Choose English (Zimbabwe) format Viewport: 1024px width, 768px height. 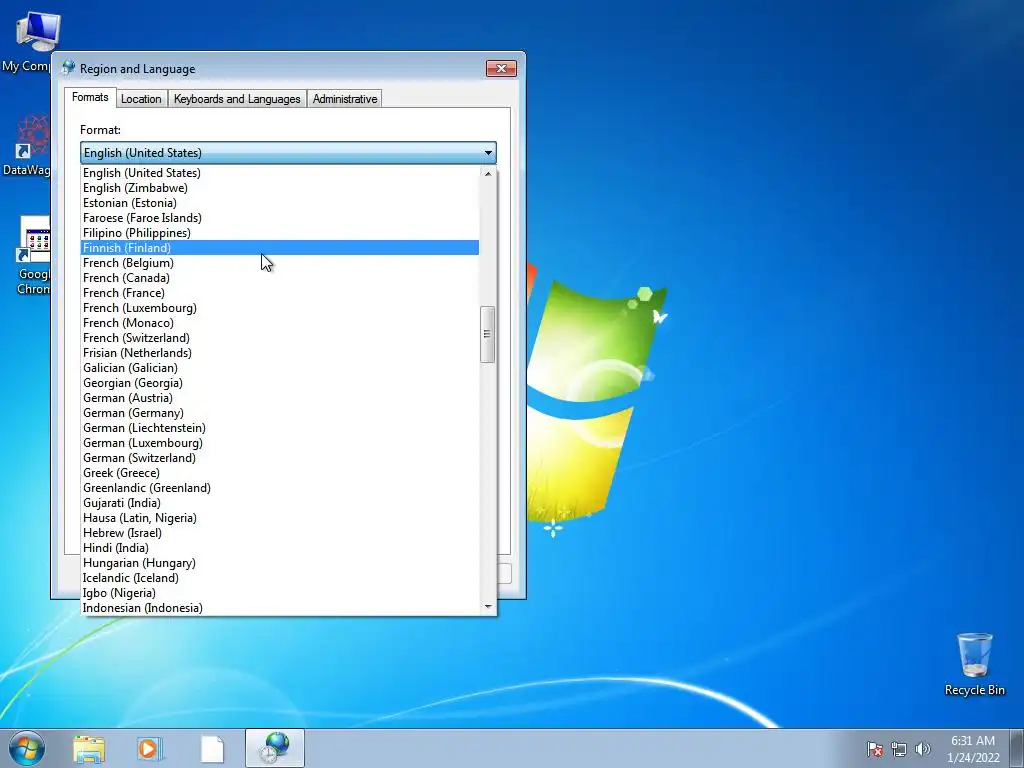(x=280, y=188)
